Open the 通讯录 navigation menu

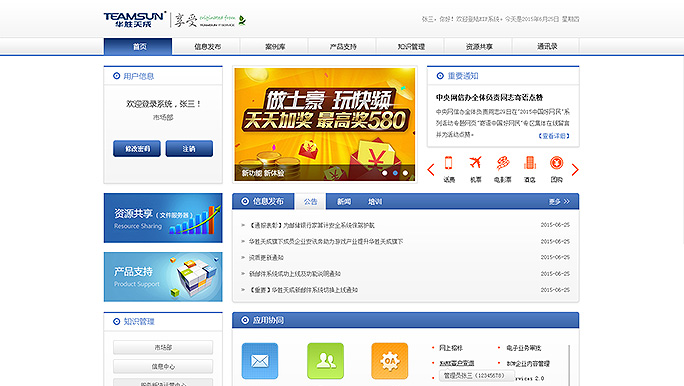547,46
